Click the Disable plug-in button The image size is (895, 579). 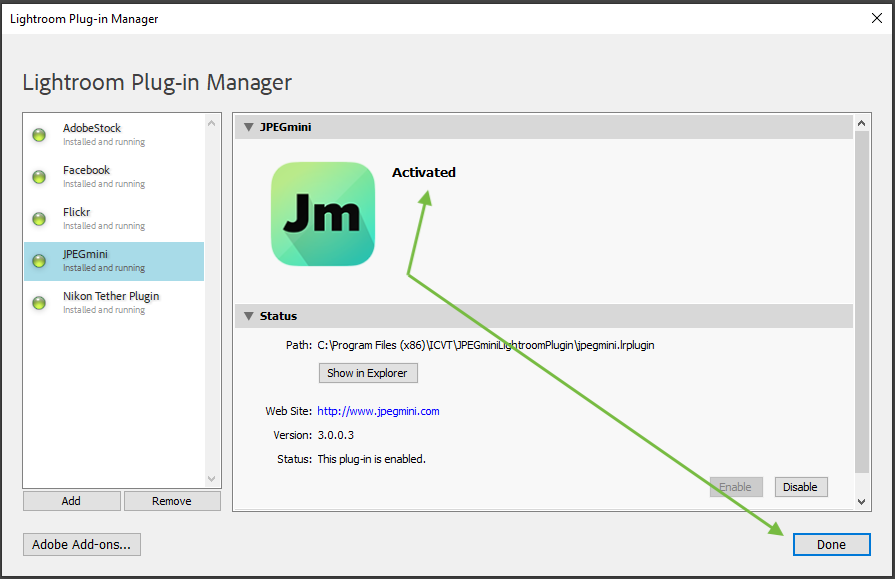(800, 487)
